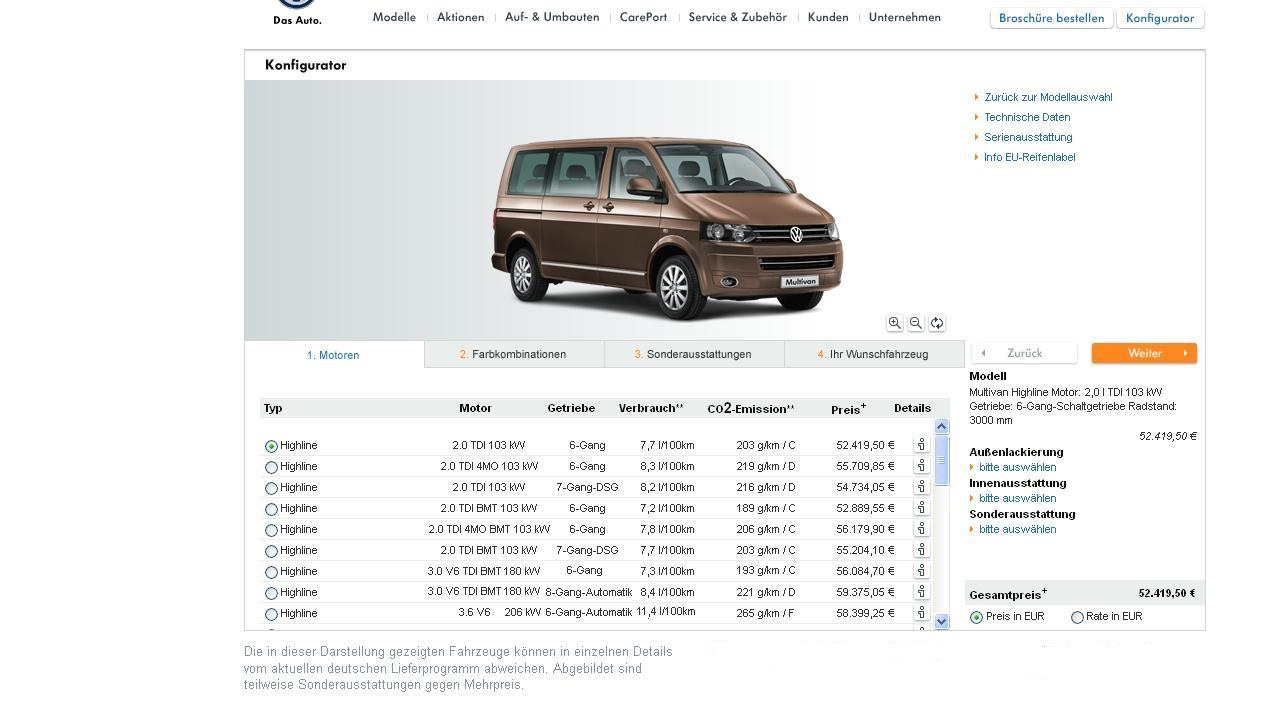This screenshot has width=1270, height=701.
Task: Open details icon for 52.419,50 € row
Action: [921, 445]
